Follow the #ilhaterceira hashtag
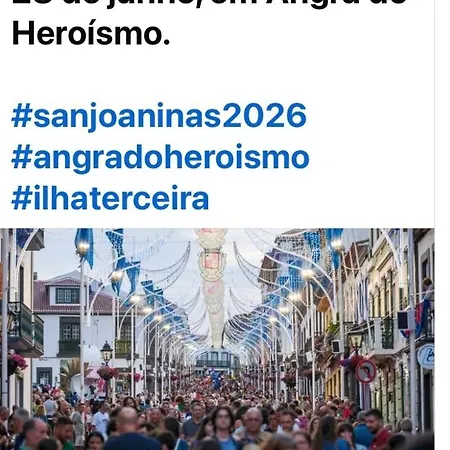450x450 pixels. pyautogui.click(x=110, y=198)
